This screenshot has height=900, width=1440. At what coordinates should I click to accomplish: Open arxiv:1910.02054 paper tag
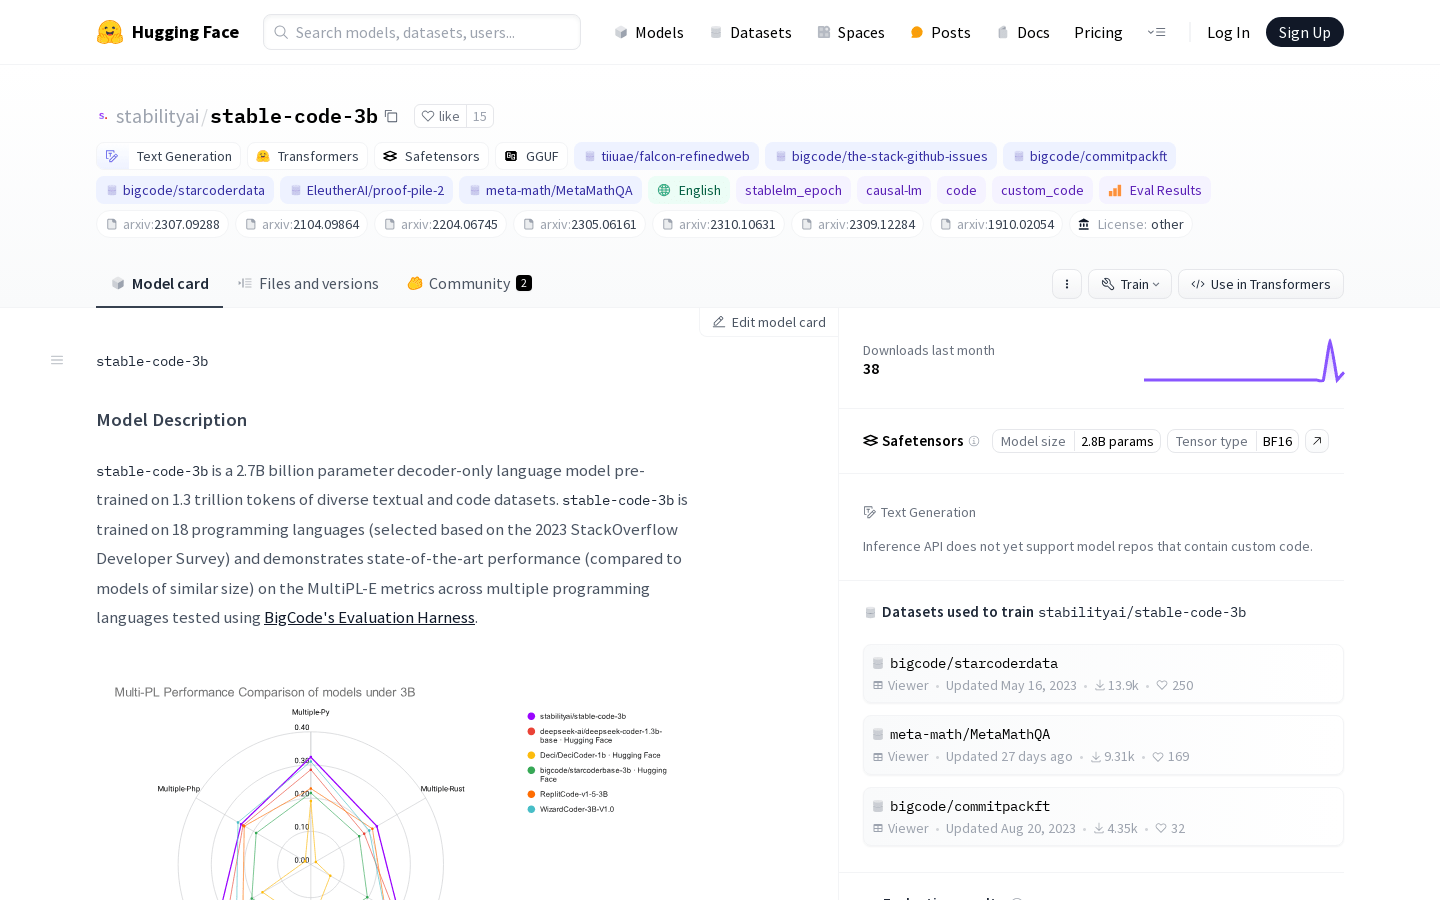click(997, 224)
